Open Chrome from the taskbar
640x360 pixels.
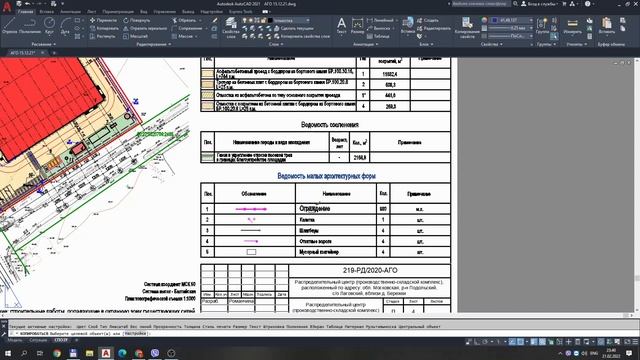click(57, 353)
